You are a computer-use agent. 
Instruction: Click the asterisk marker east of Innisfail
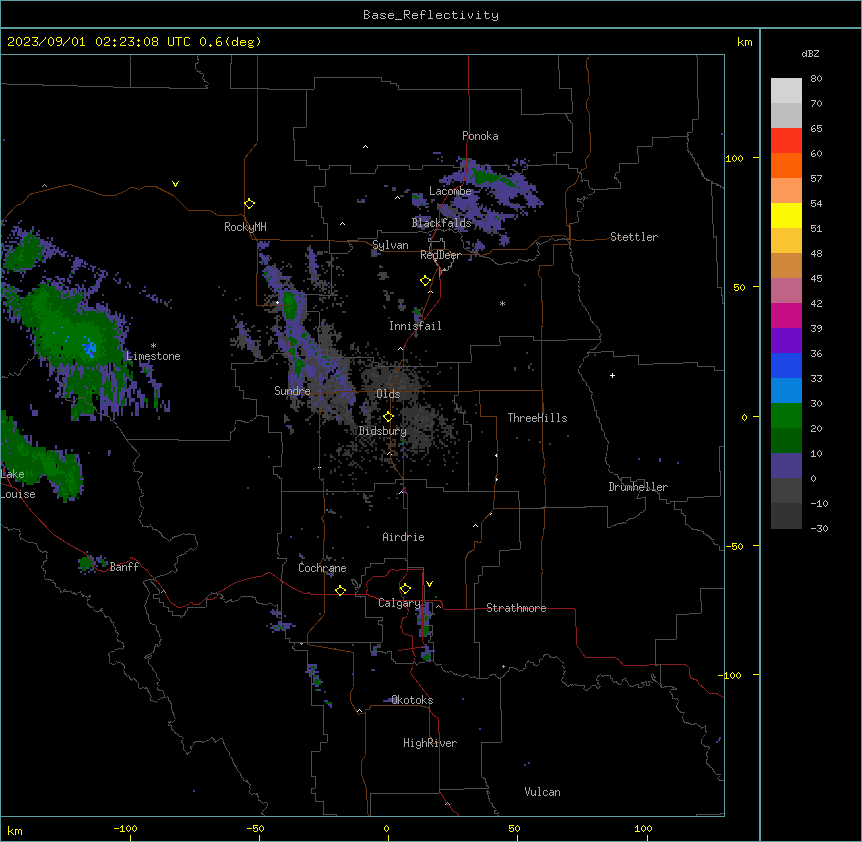[x=502, y=303]
